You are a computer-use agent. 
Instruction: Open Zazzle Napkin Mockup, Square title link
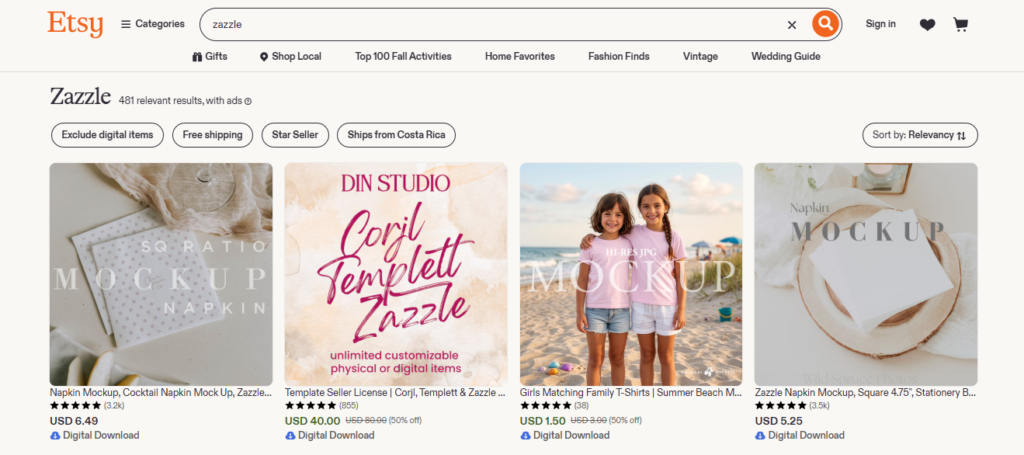click(866, 393)
